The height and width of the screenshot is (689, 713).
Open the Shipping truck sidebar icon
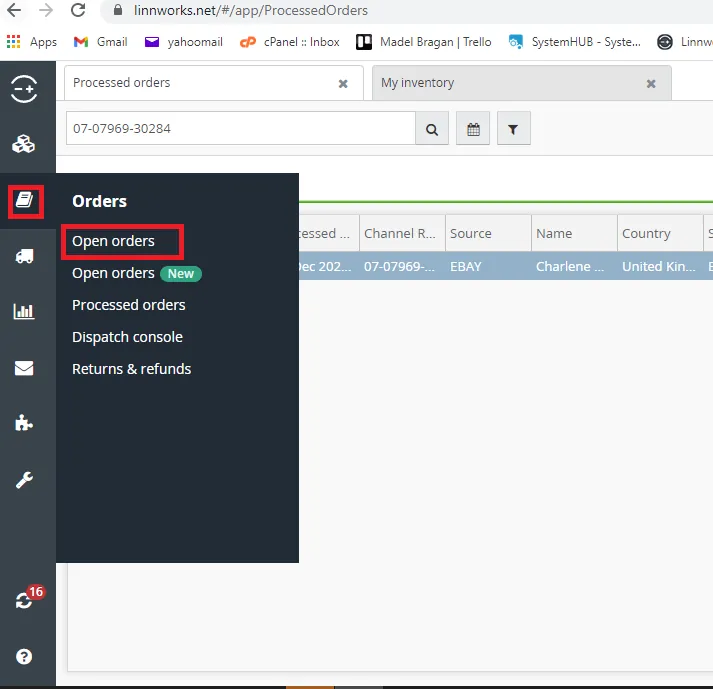pyautogui.click(x=24, y=256)
